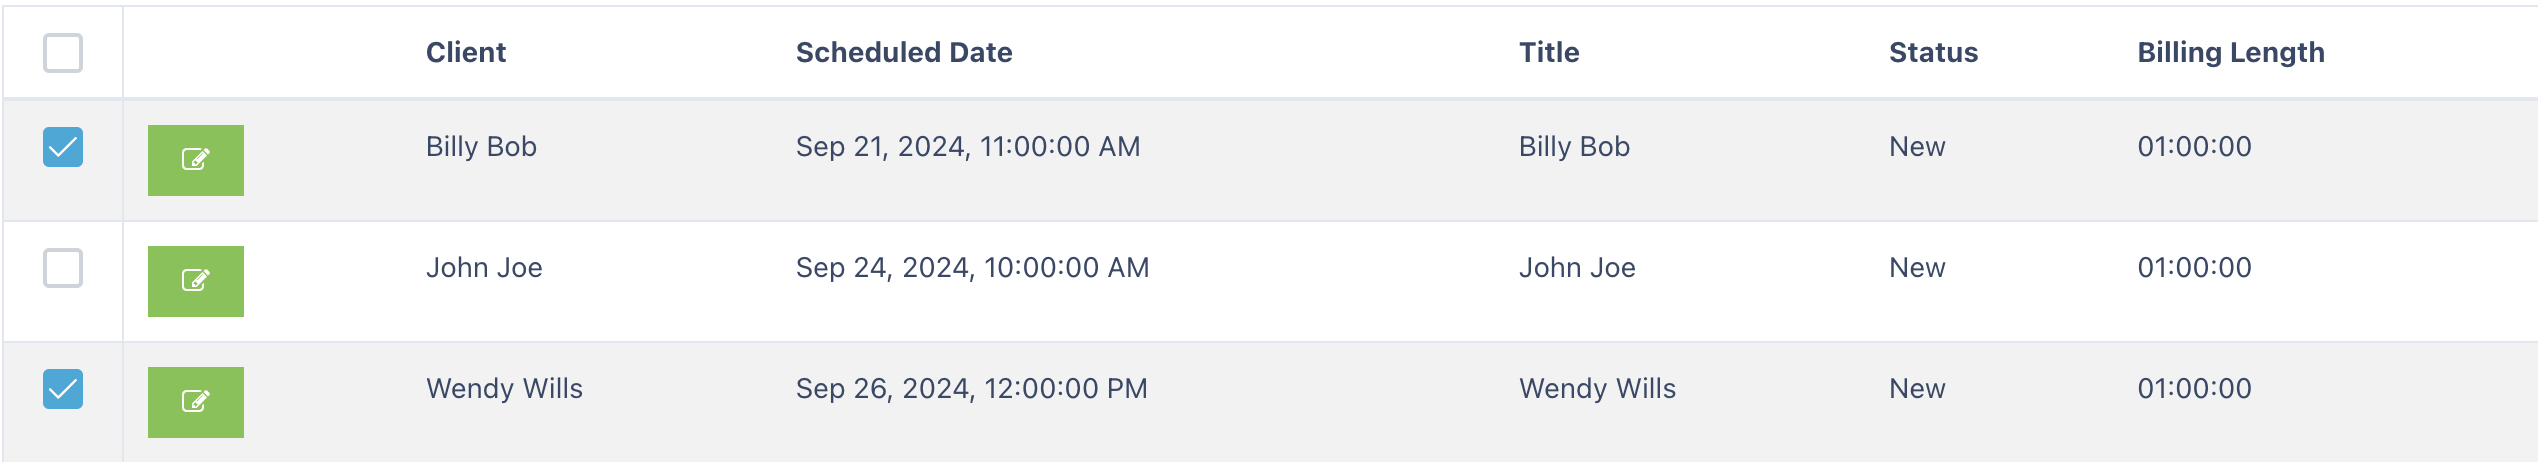Viewport: 2548px width, 476px height.
Task: Open the edit icon for Wendy Wills
Action: click(x=196, y=402)
